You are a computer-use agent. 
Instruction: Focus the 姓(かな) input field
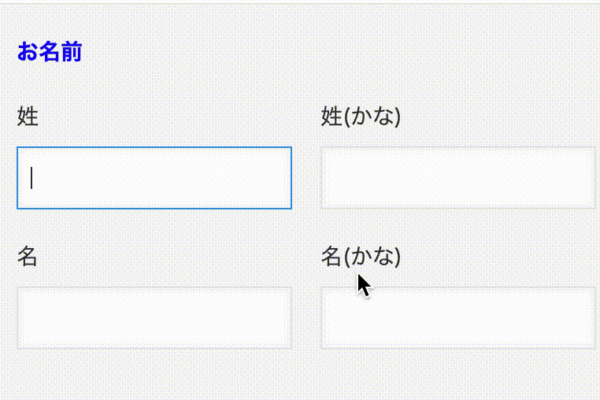457,178
